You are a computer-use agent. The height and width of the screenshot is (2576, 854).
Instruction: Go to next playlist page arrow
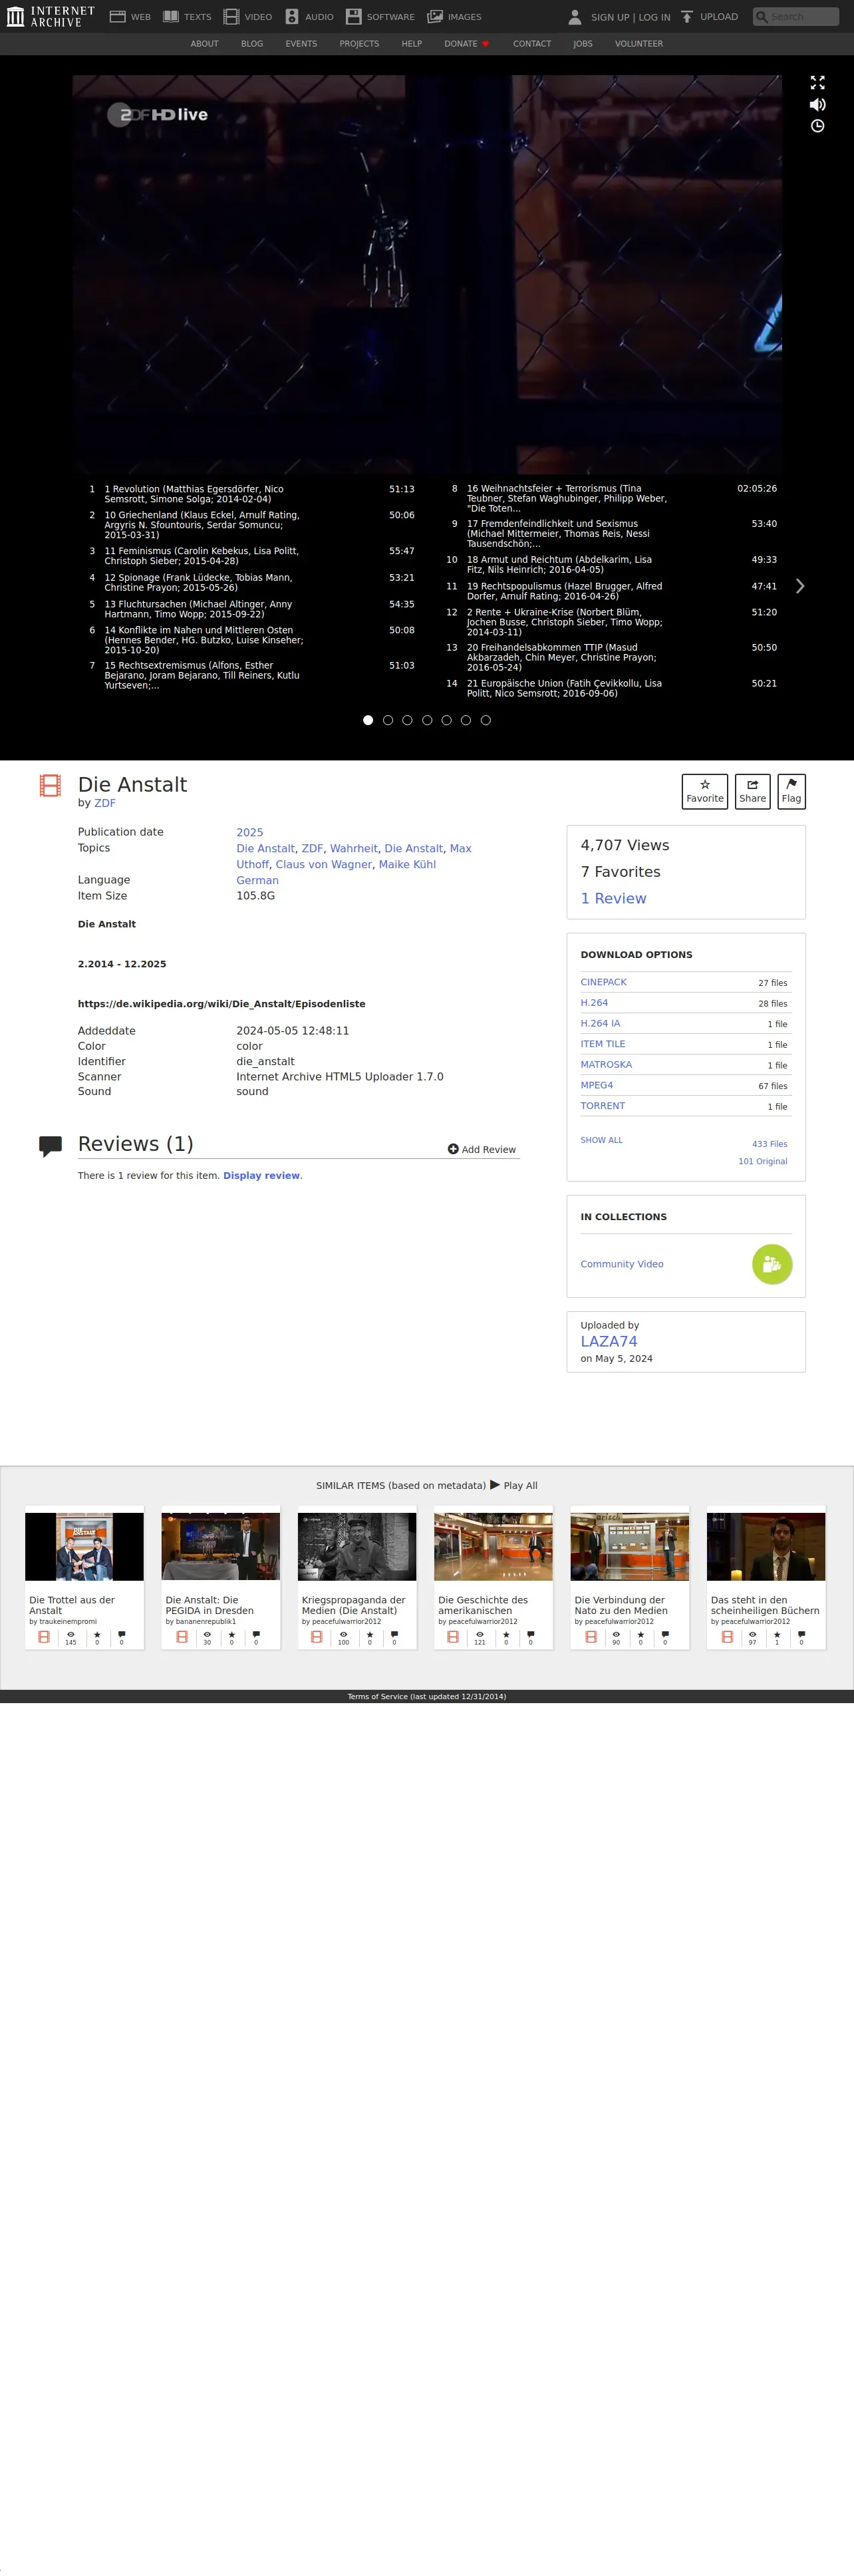[799, 586]
